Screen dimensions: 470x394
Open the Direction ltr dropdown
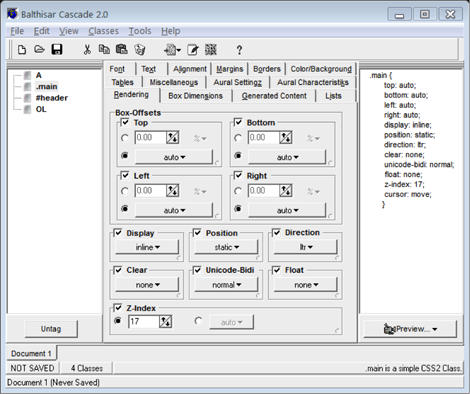tap(306, 247)
